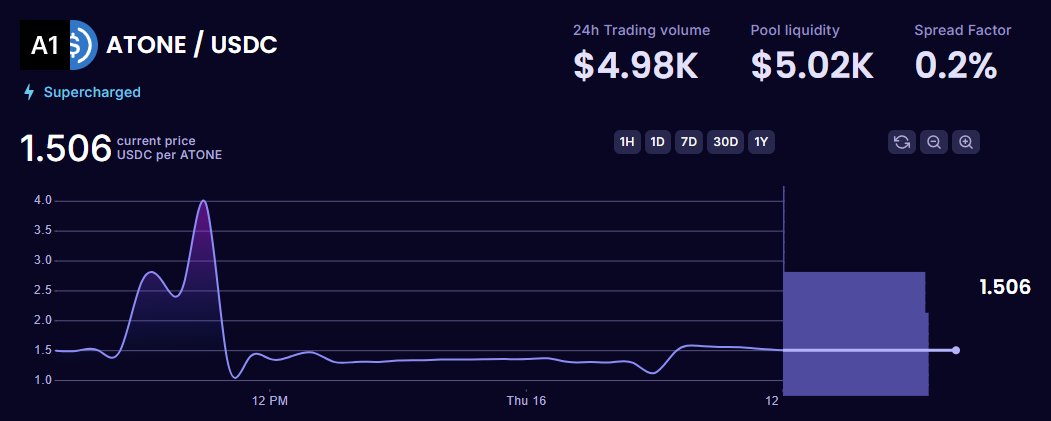This screenshot has height=421, width=1051.
Task: Click the A1 ATONE token logo
Action: click(44, 45)
